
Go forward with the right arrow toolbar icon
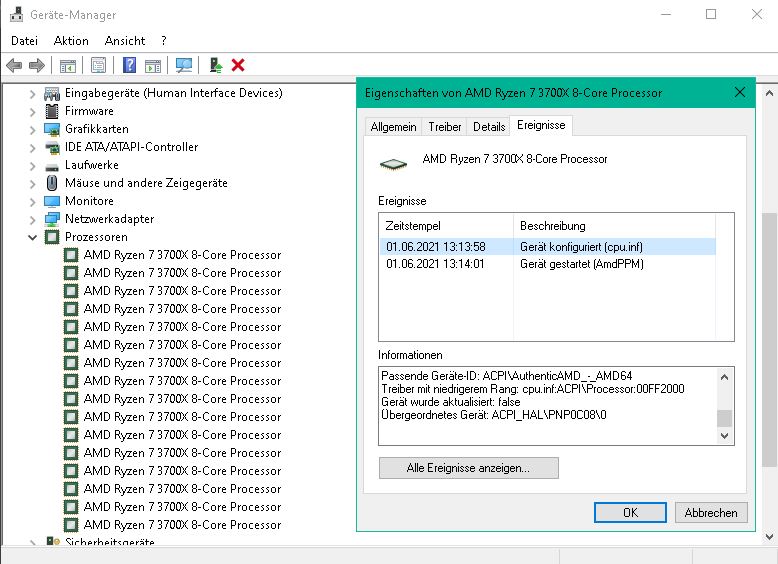[x=37, y=65]
